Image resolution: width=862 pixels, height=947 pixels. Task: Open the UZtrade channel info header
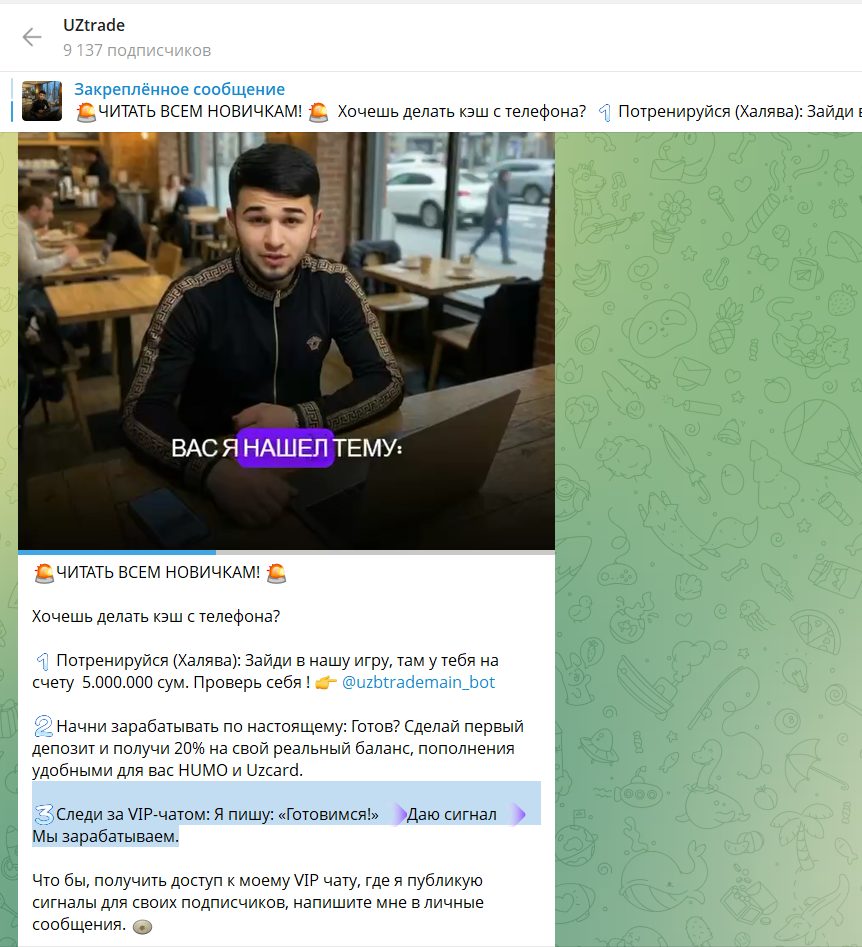(94, 25)
